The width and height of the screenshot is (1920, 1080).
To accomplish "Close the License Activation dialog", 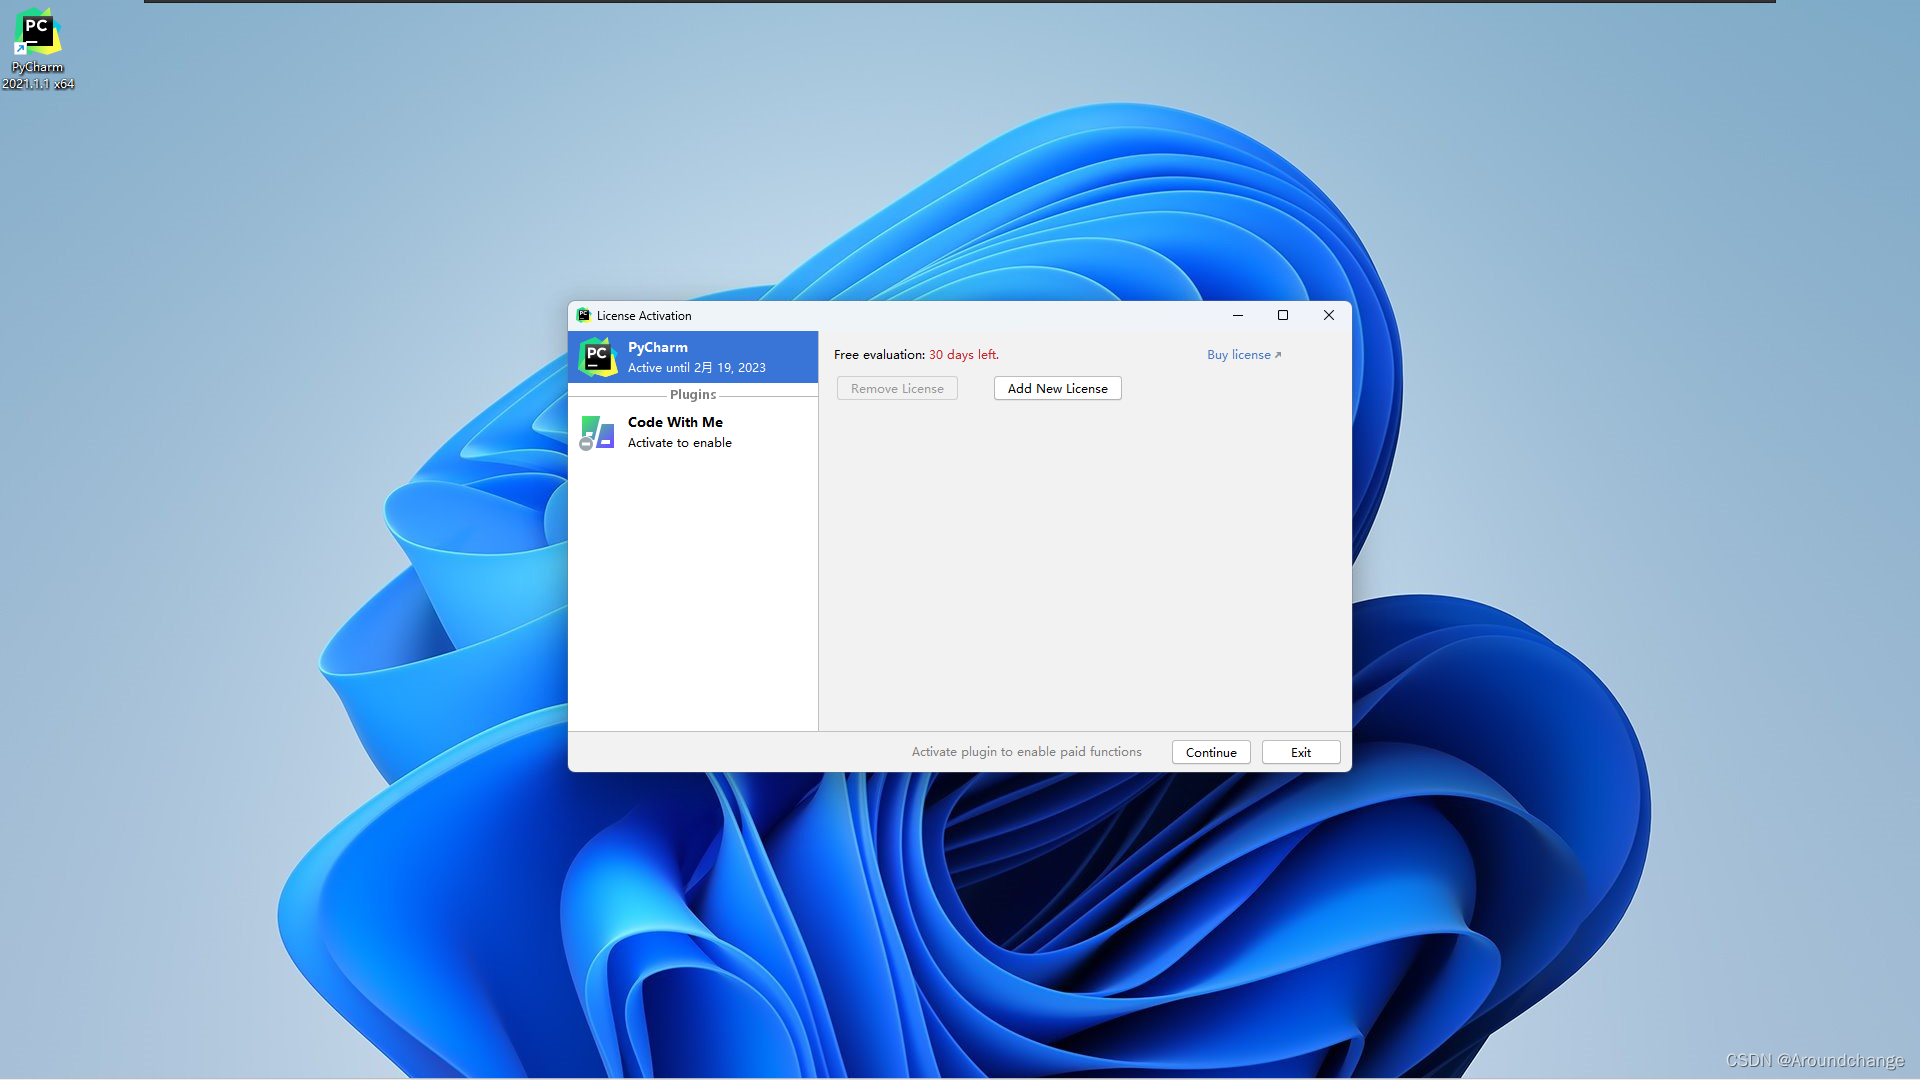I will 1329,315.
